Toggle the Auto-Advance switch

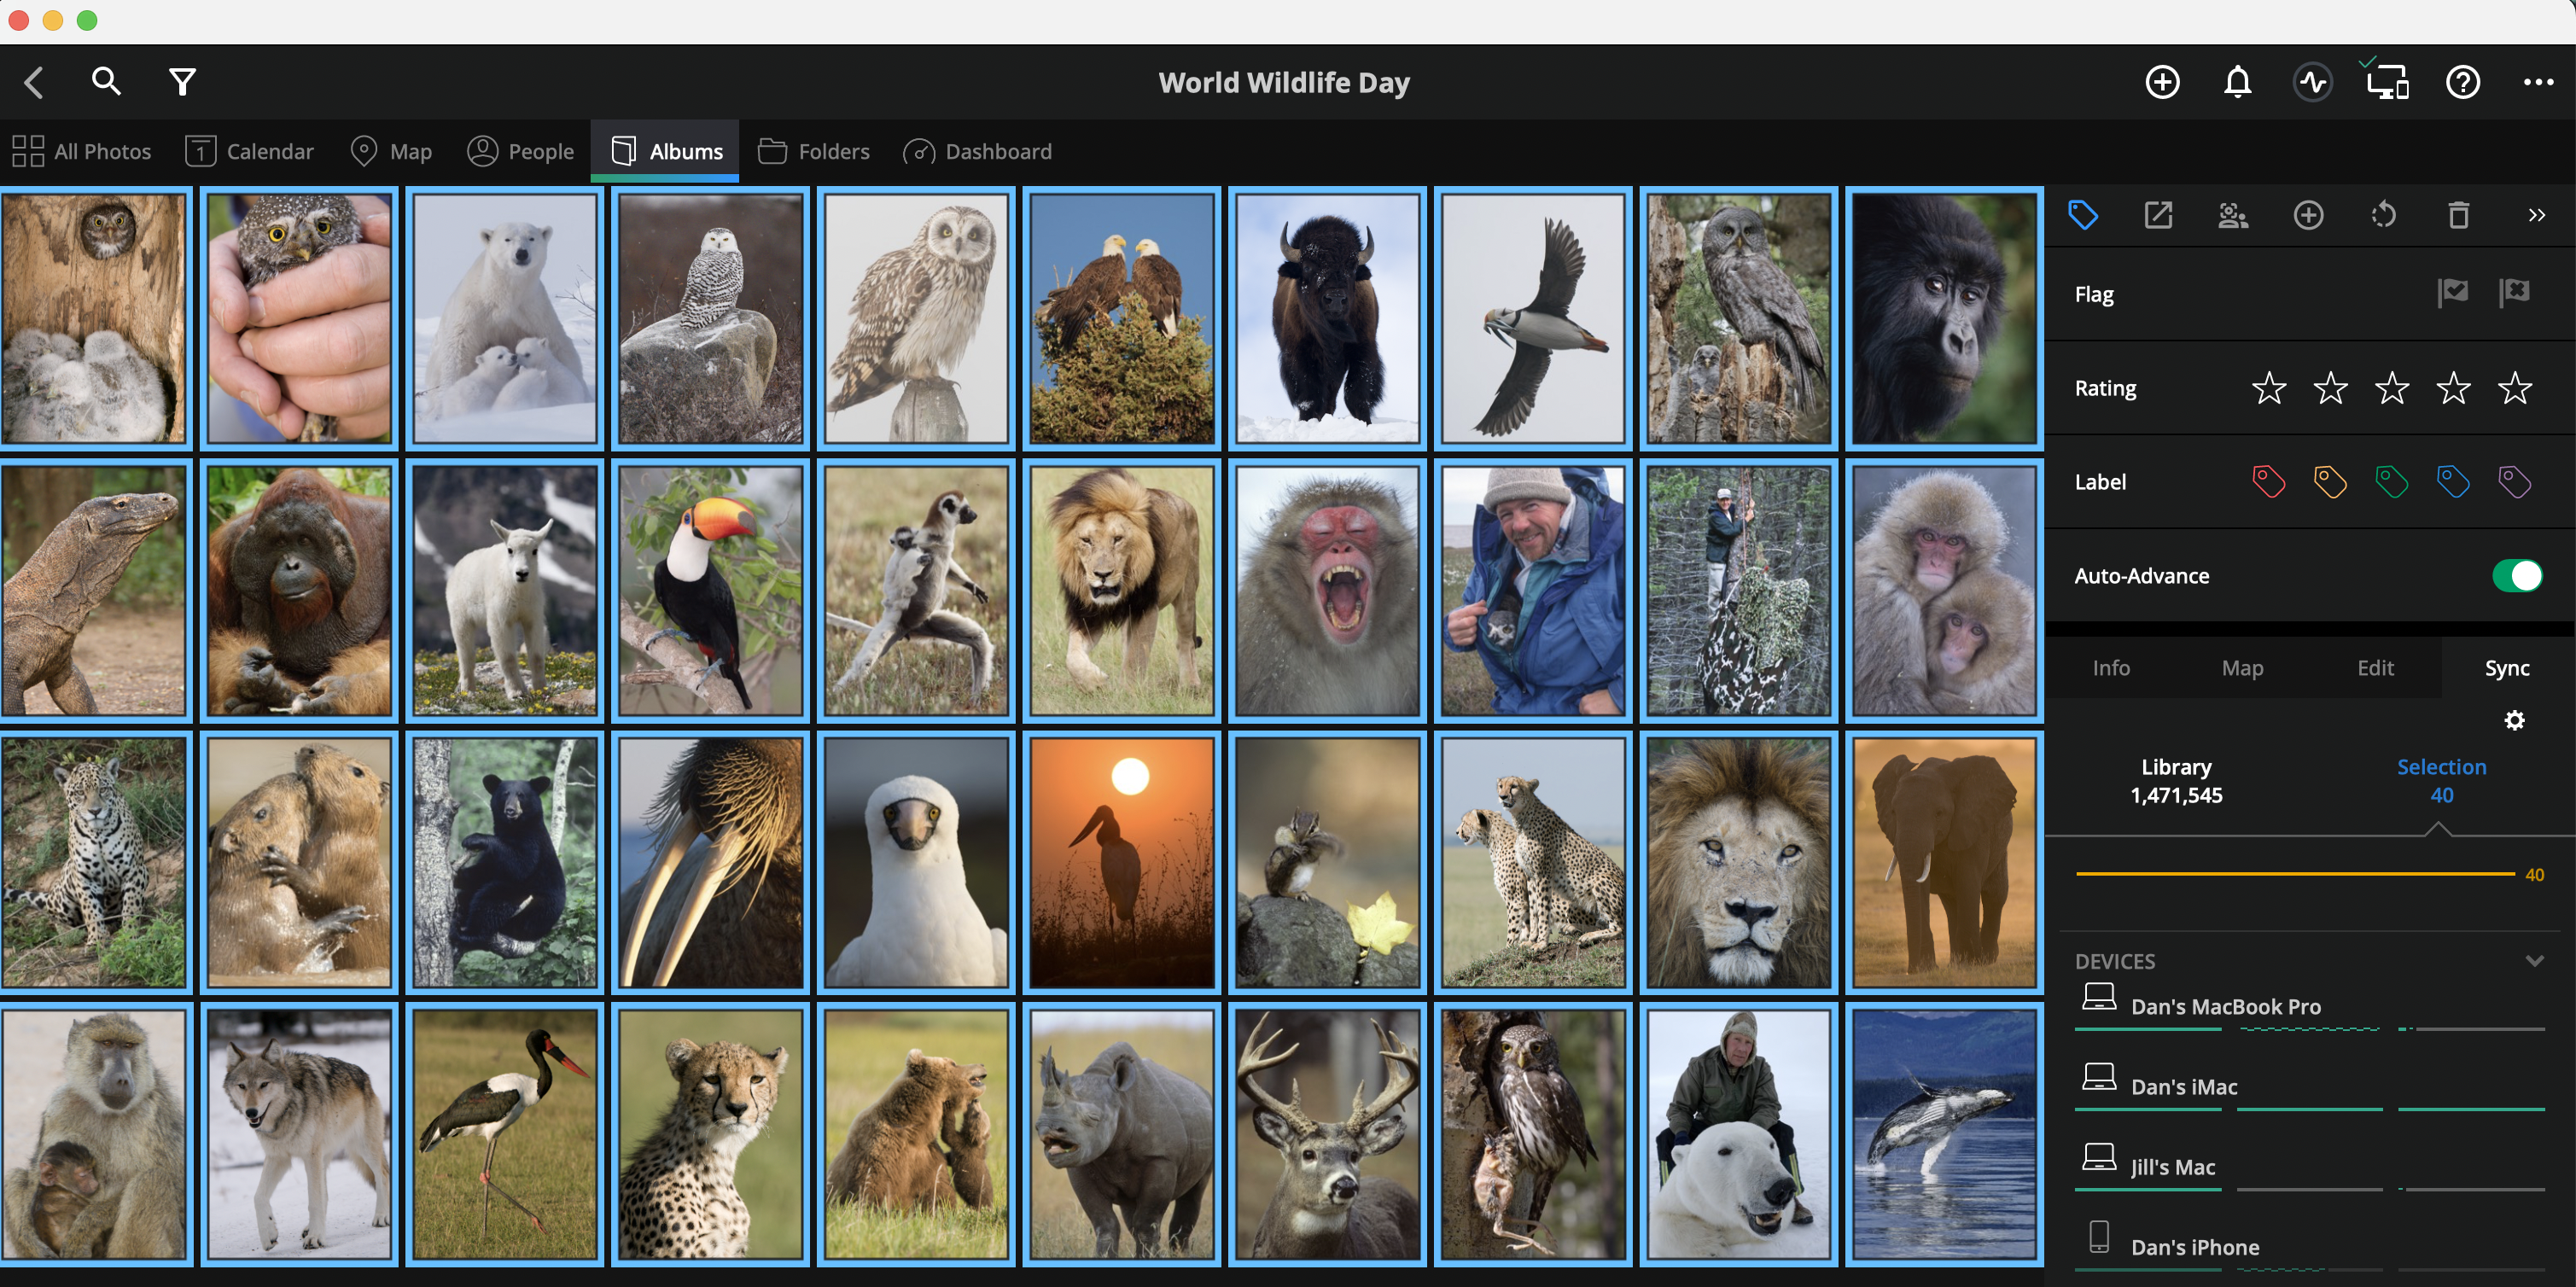(x=2517, y=576)
